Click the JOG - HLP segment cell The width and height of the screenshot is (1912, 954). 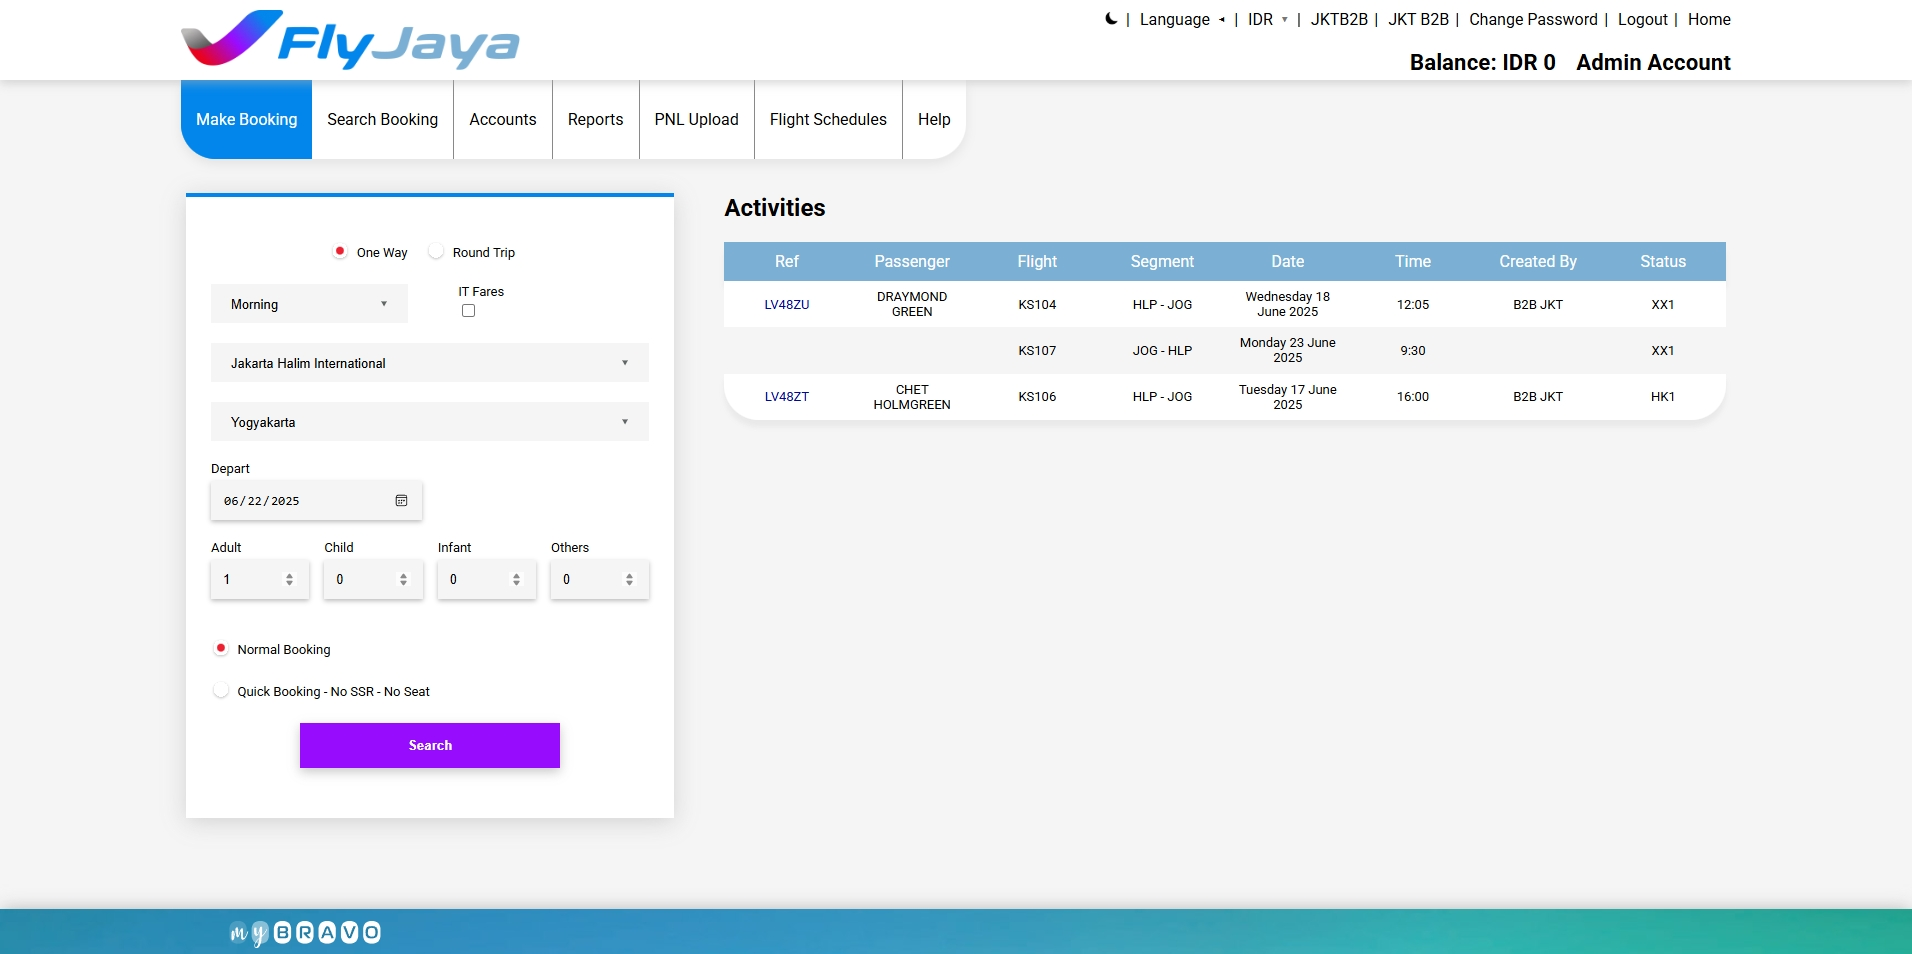(x=1162, y=351)
